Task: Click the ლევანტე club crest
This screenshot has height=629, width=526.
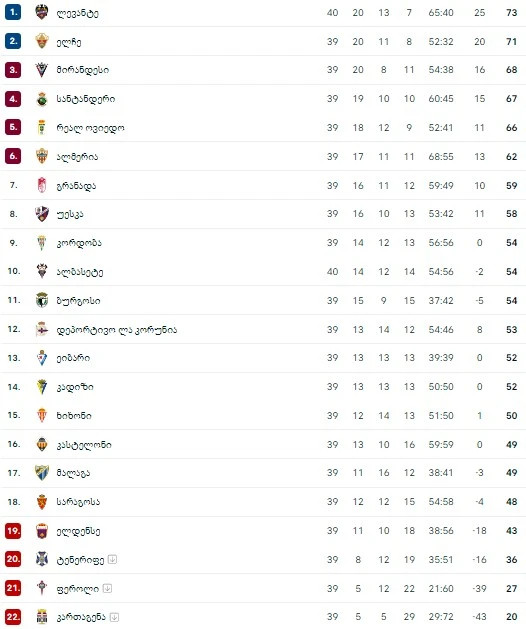Action: [42, 12]
